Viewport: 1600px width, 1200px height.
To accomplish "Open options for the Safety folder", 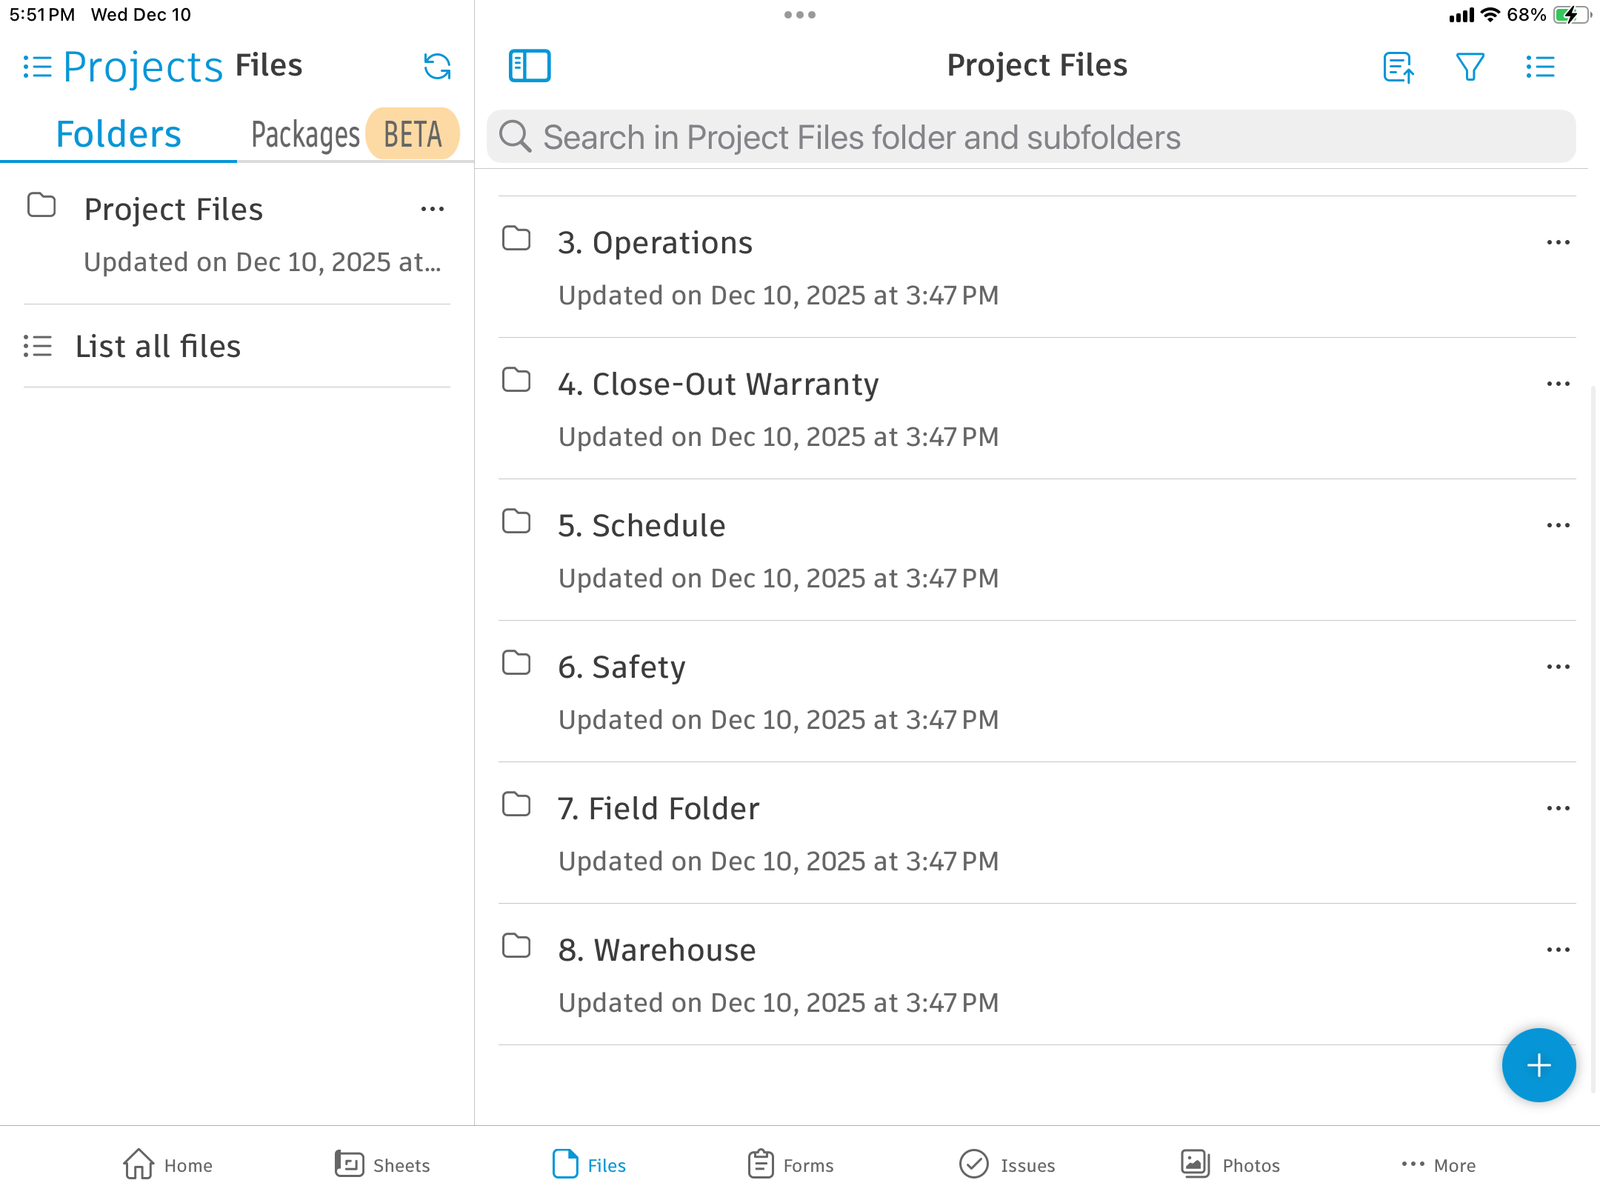I will pyautogui.click(x=1557, y=666).
